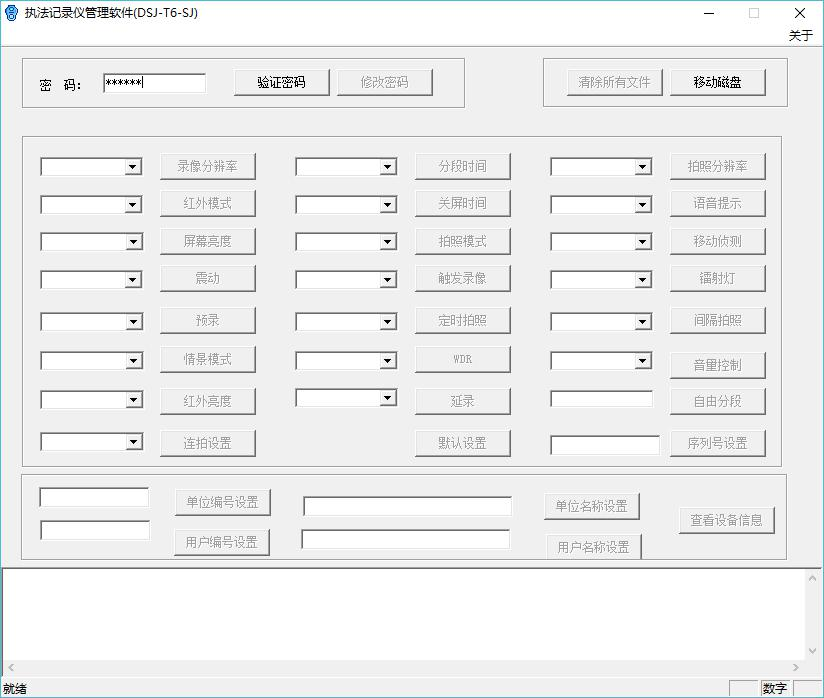824x698 pixels.
Task: Expand the 拍照分辨率 dropdown list
Action: click(643, 167)
